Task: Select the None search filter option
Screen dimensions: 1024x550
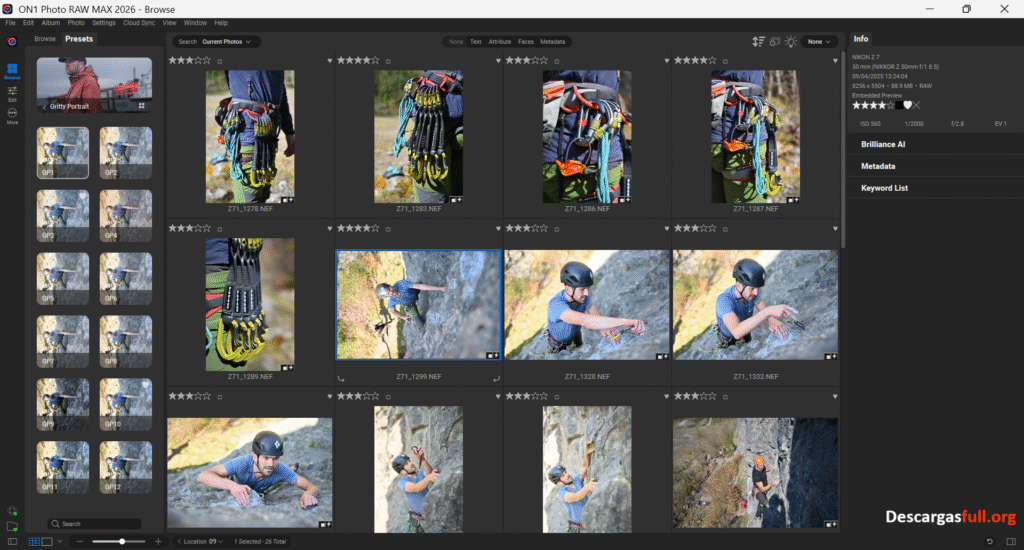Action: pos(456,42)
